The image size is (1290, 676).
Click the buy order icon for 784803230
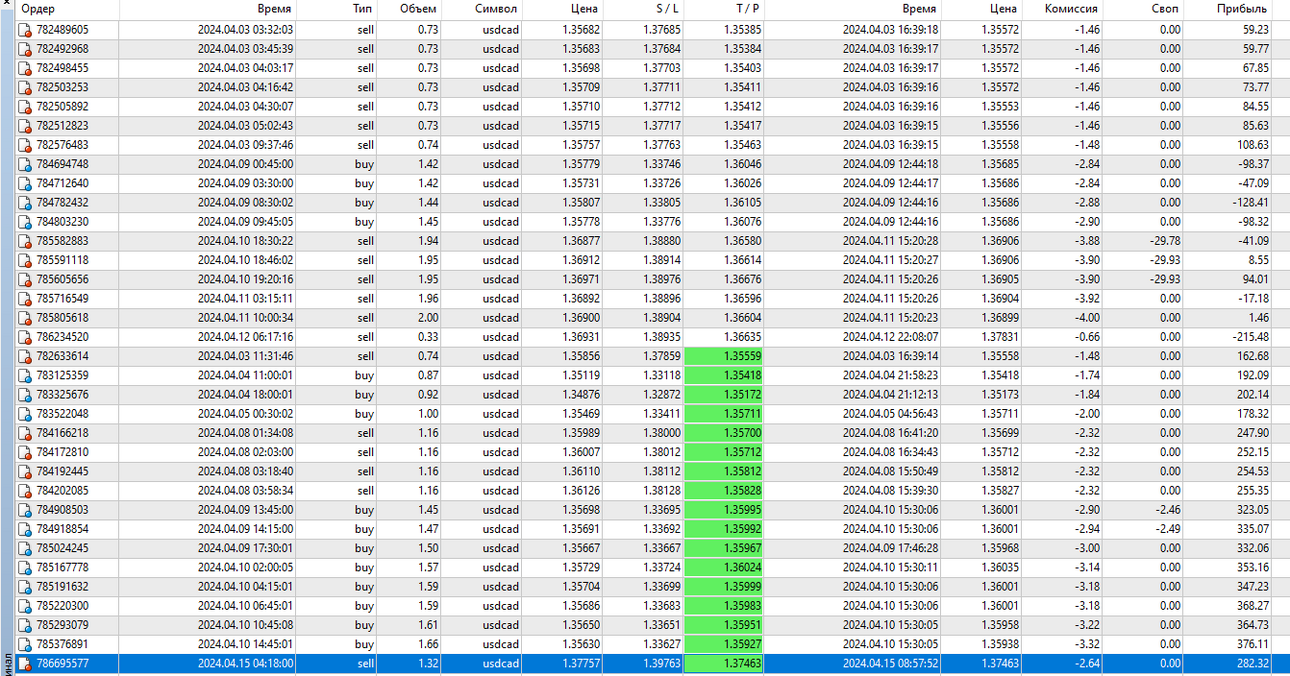pyautogui.click(x=25, y=222)
